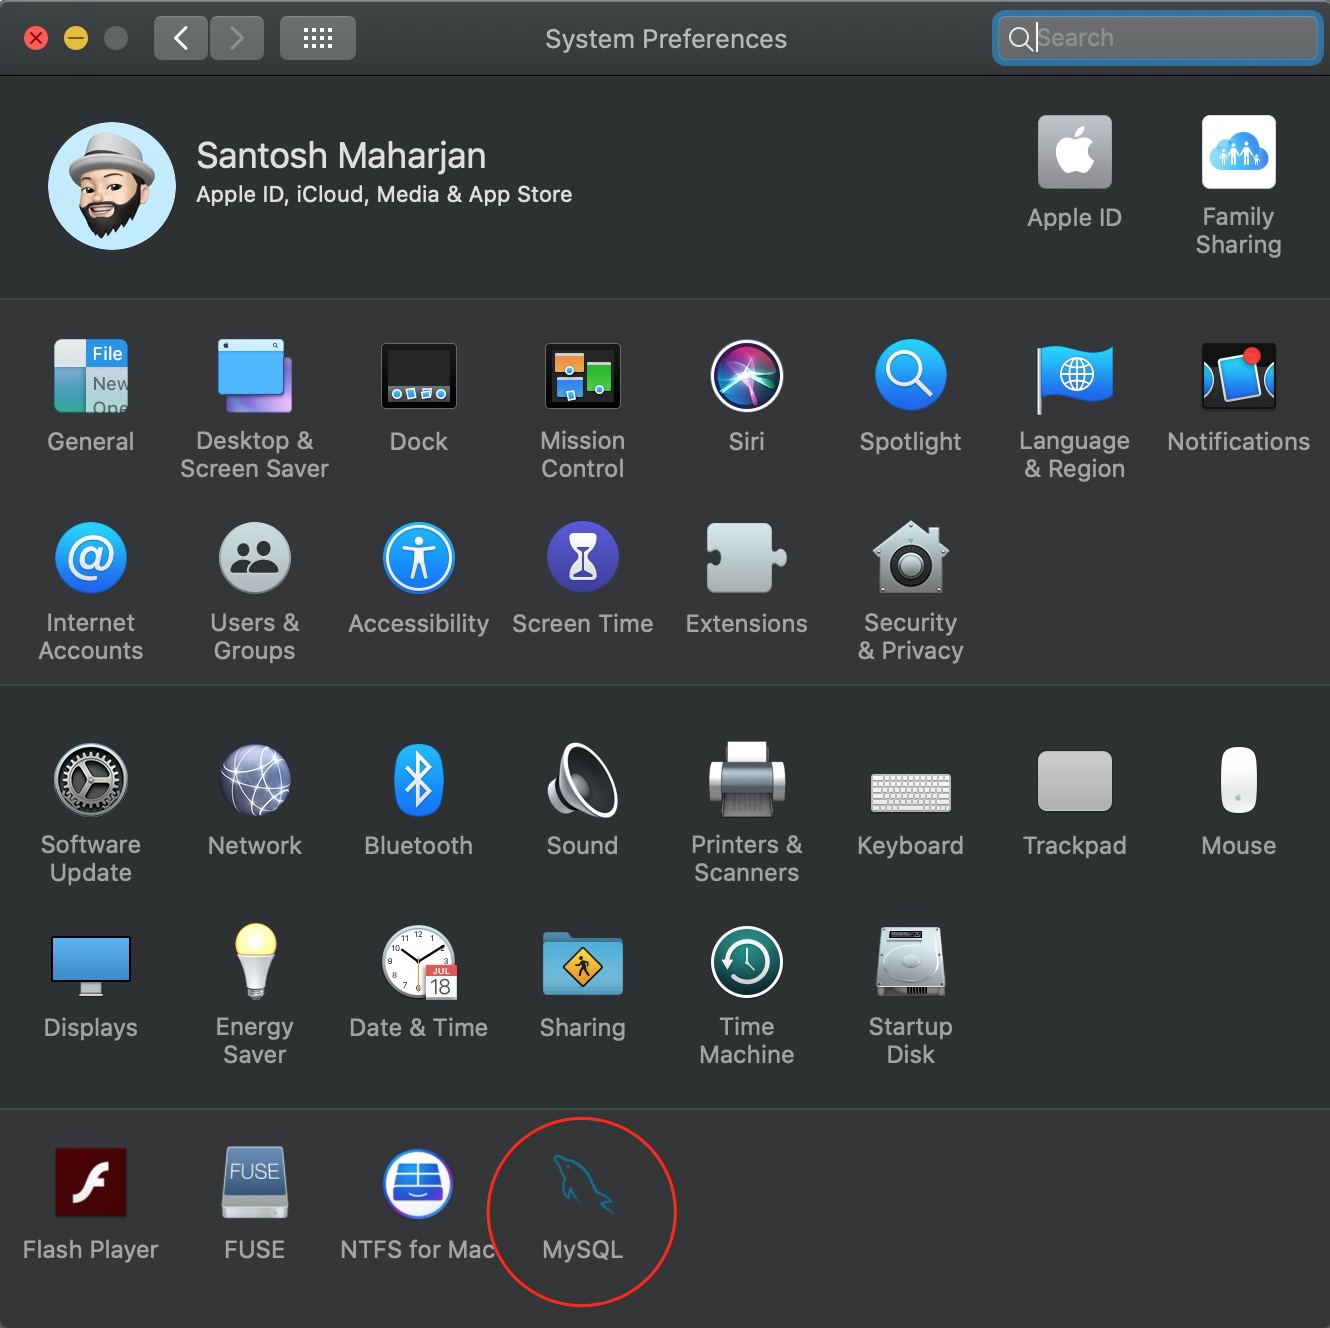Open Accessibility preferences
Screen dimensions: 1330x1328
click(x=418, y=559)
